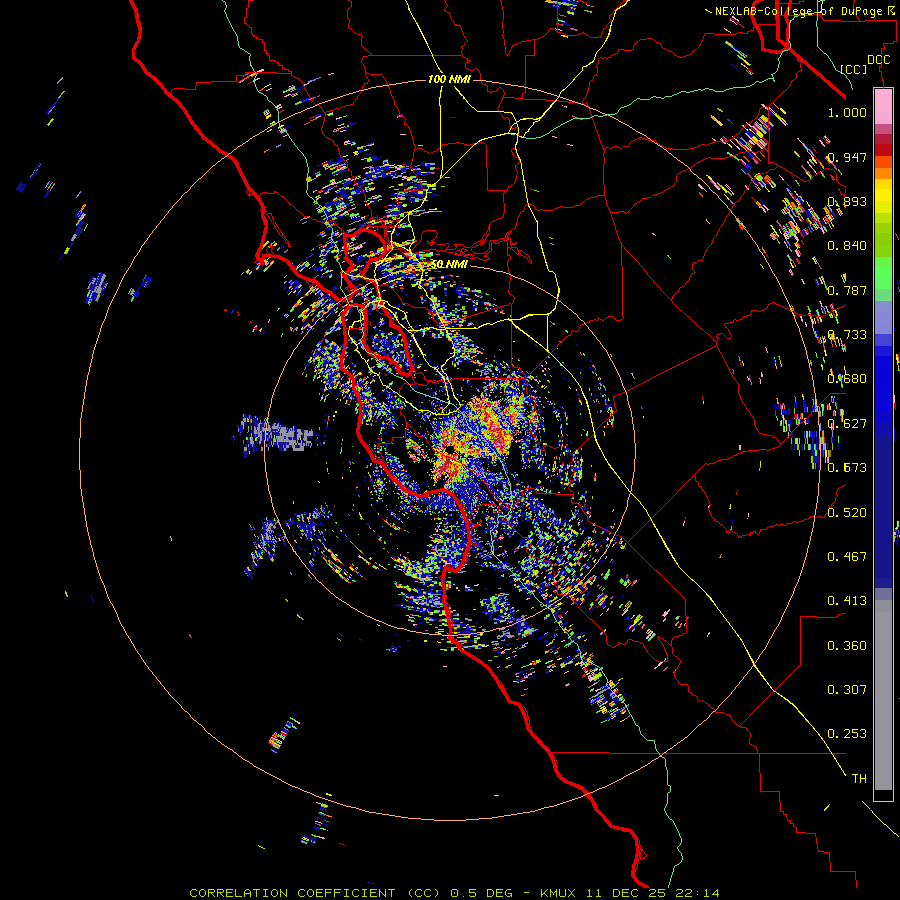Click the black radar site dot at center
Viewport: 900px width, 900px height.
pyautogui.click(x=450, y=449)
